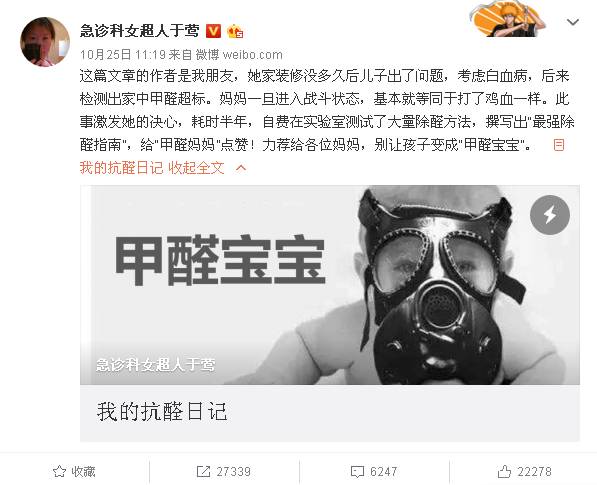Image resolution: width=597 pixels, height=485 pixels.
Task: Open the post options chevron menu
Action: tap(573, 22)
